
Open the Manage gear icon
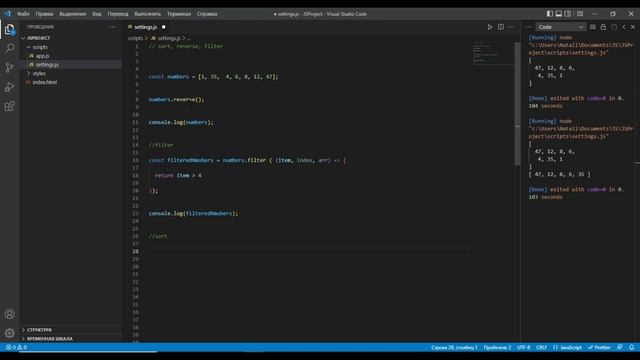9,333
